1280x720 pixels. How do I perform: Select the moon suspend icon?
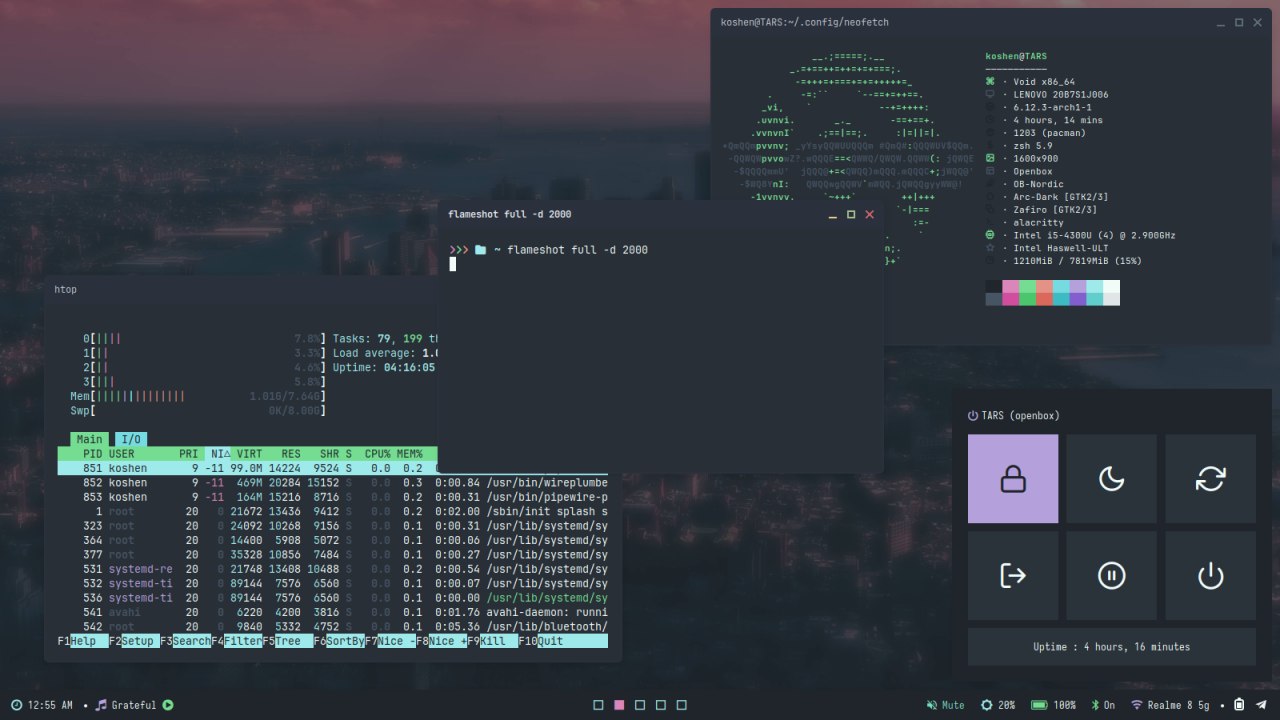pos(1111,478)
